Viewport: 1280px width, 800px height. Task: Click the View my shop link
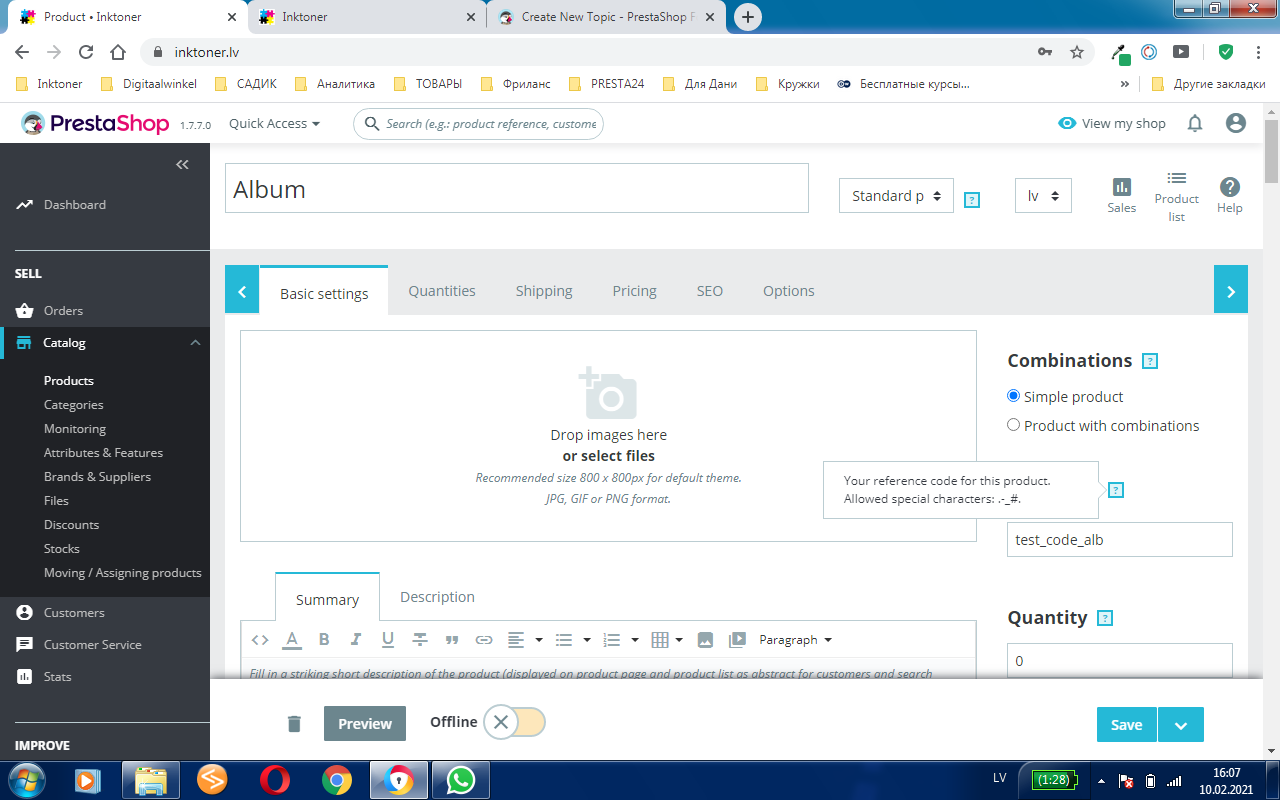pyautogui.click(x=1112, y=124)
